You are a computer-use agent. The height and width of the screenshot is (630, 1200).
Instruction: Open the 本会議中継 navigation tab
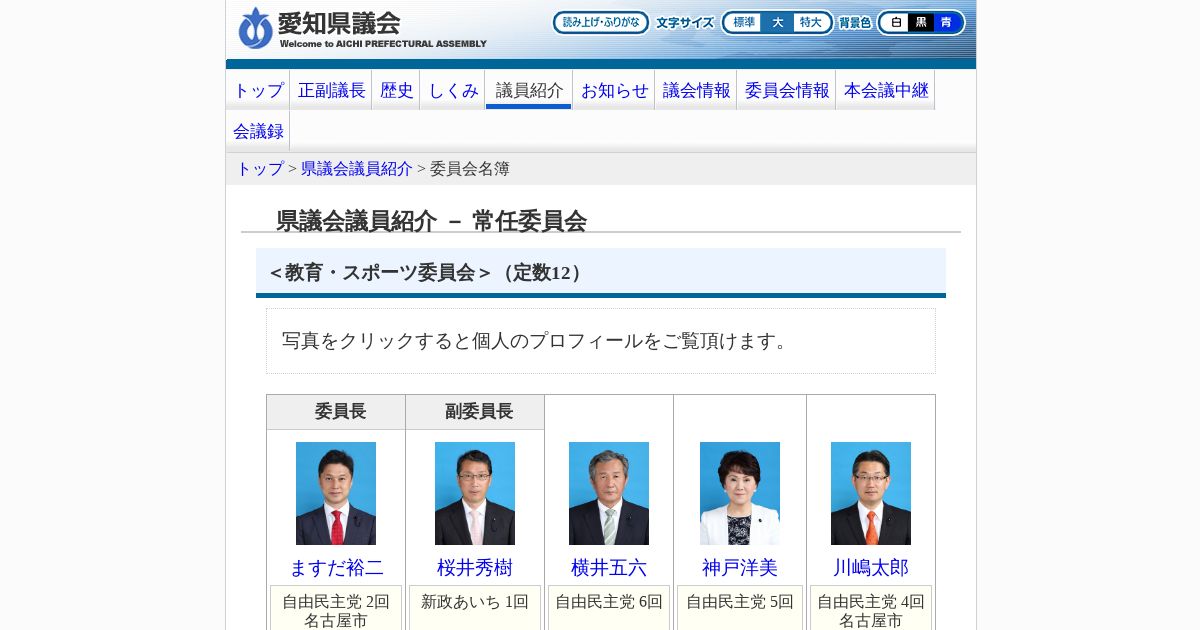[886, 90]
